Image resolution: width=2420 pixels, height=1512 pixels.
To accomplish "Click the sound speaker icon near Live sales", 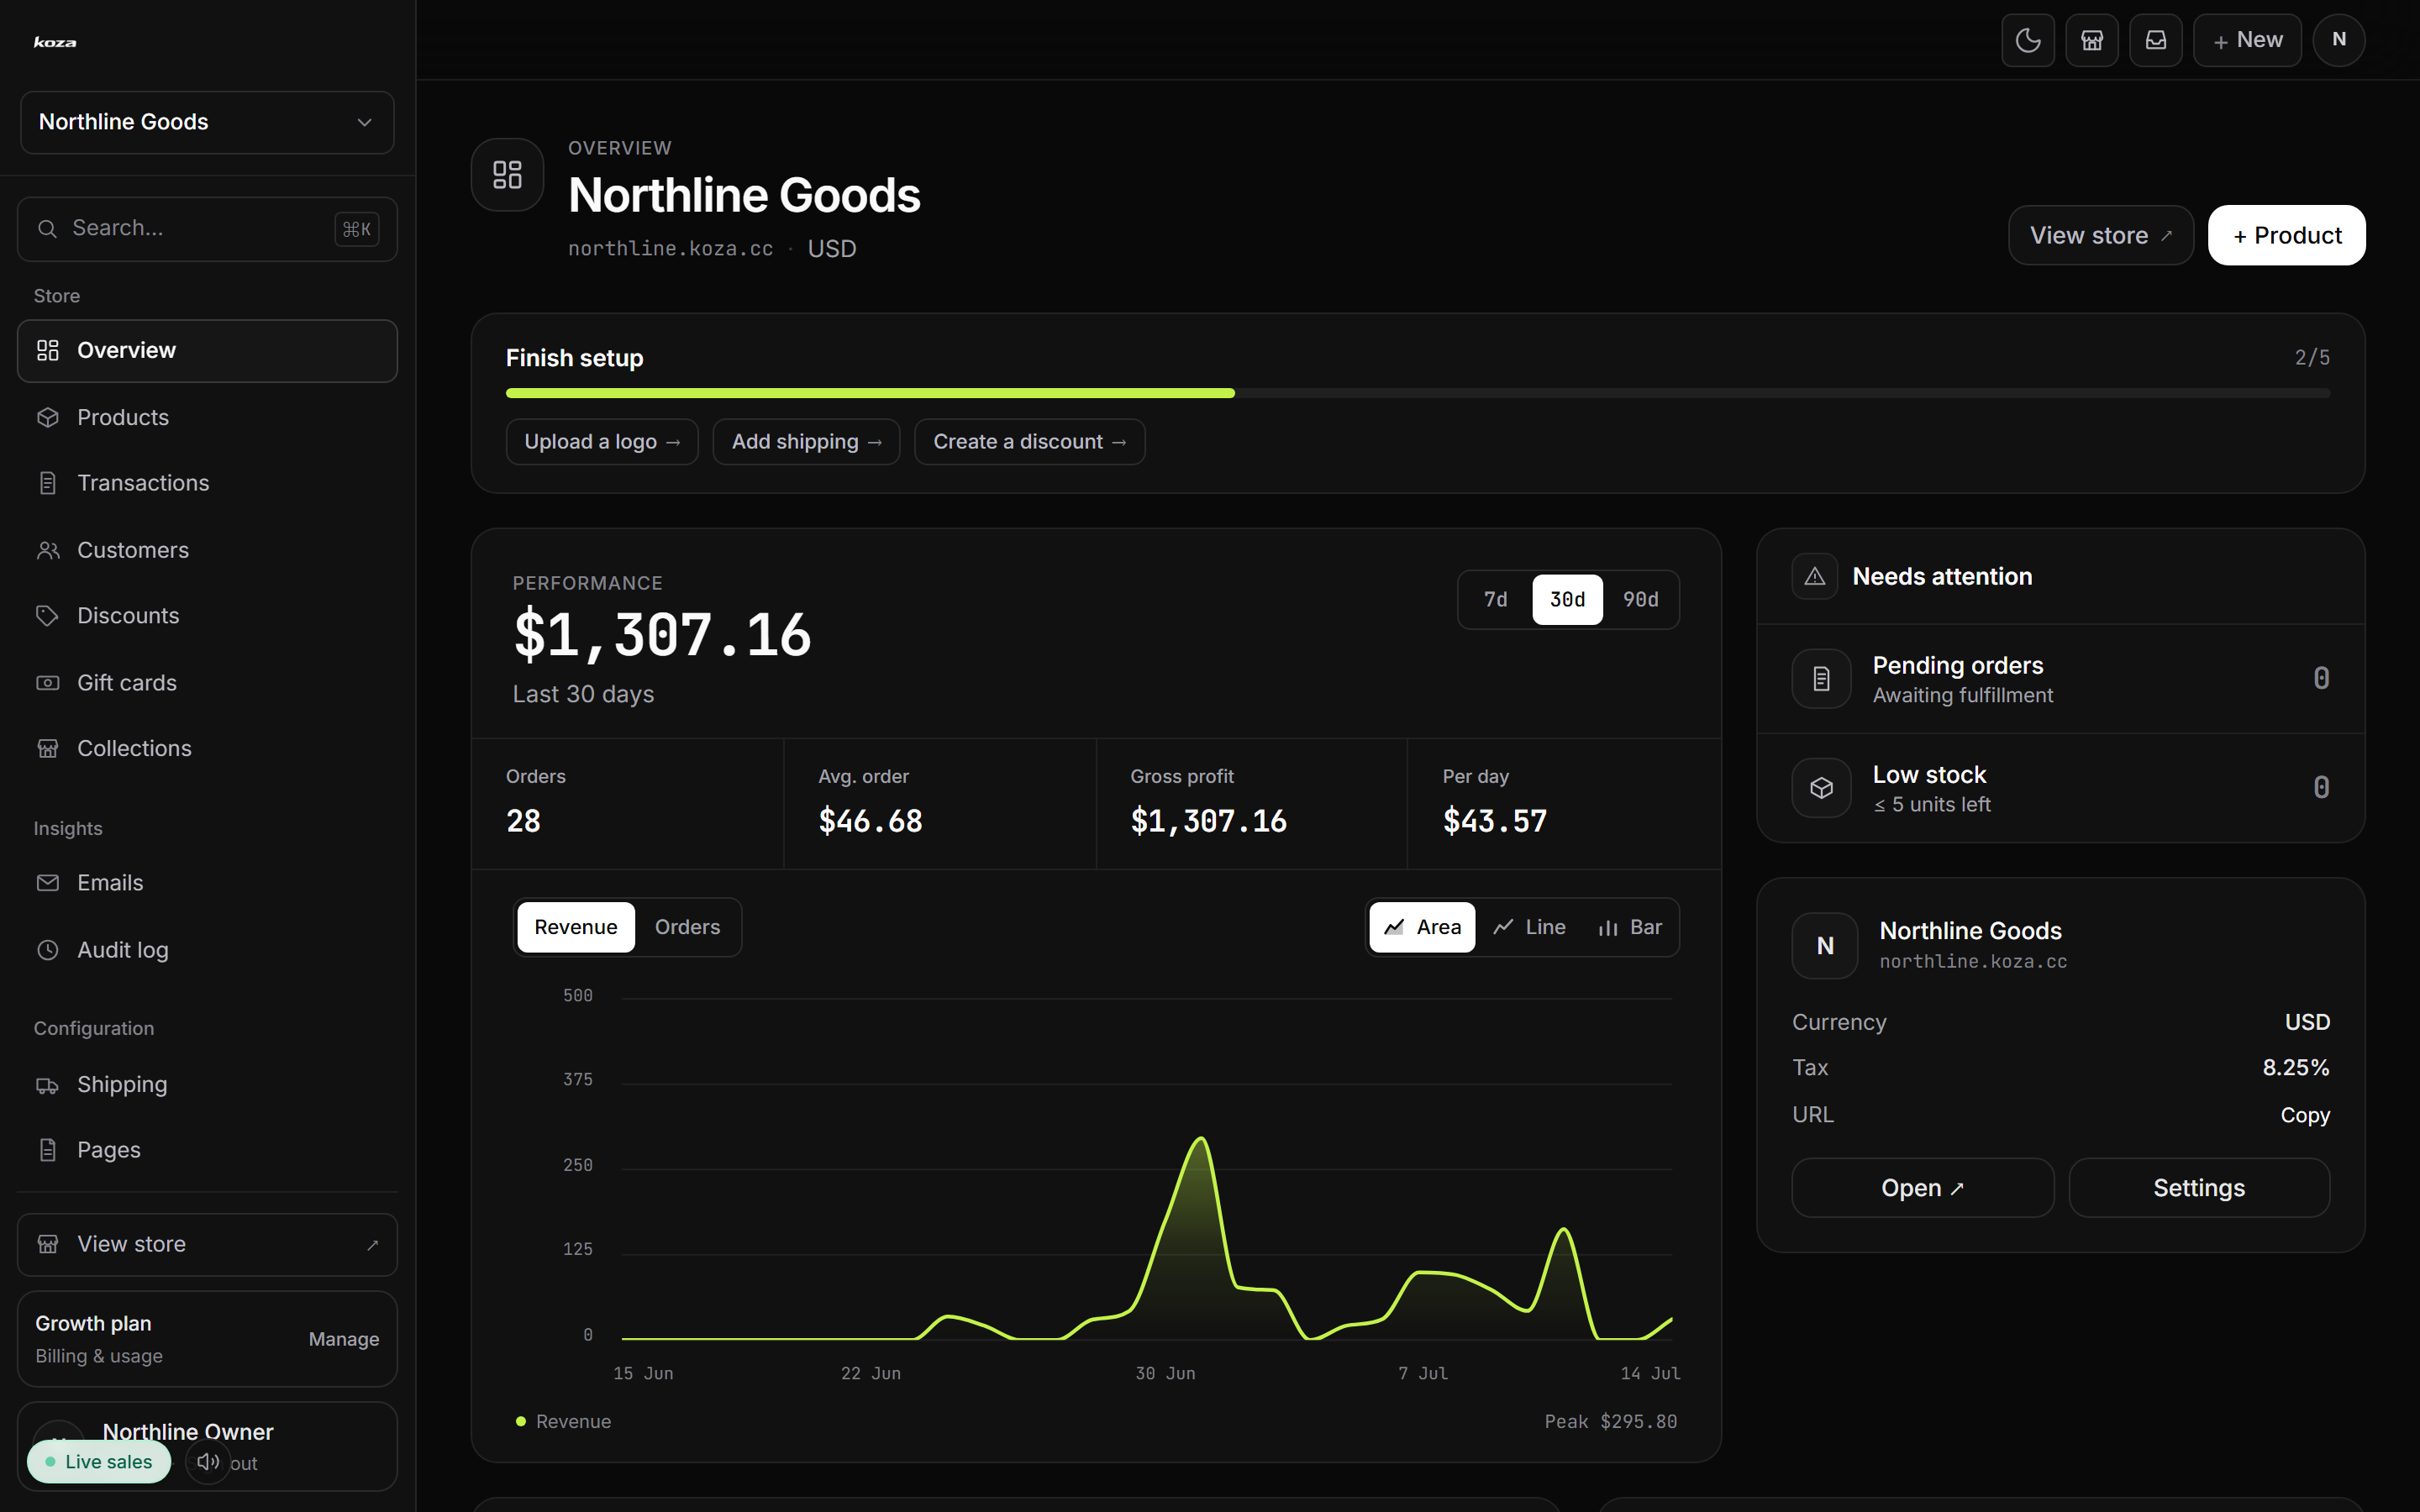I will (x=208, y=1462).
